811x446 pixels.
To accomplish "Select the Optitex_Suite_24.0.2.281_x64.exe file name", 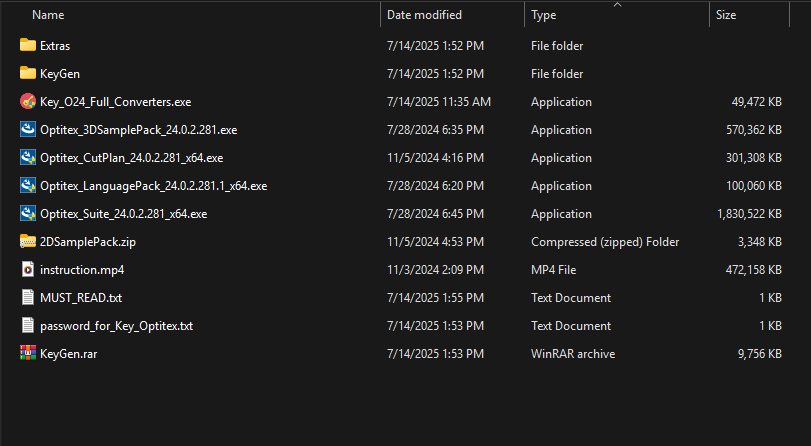I will [x=123, y=213].
